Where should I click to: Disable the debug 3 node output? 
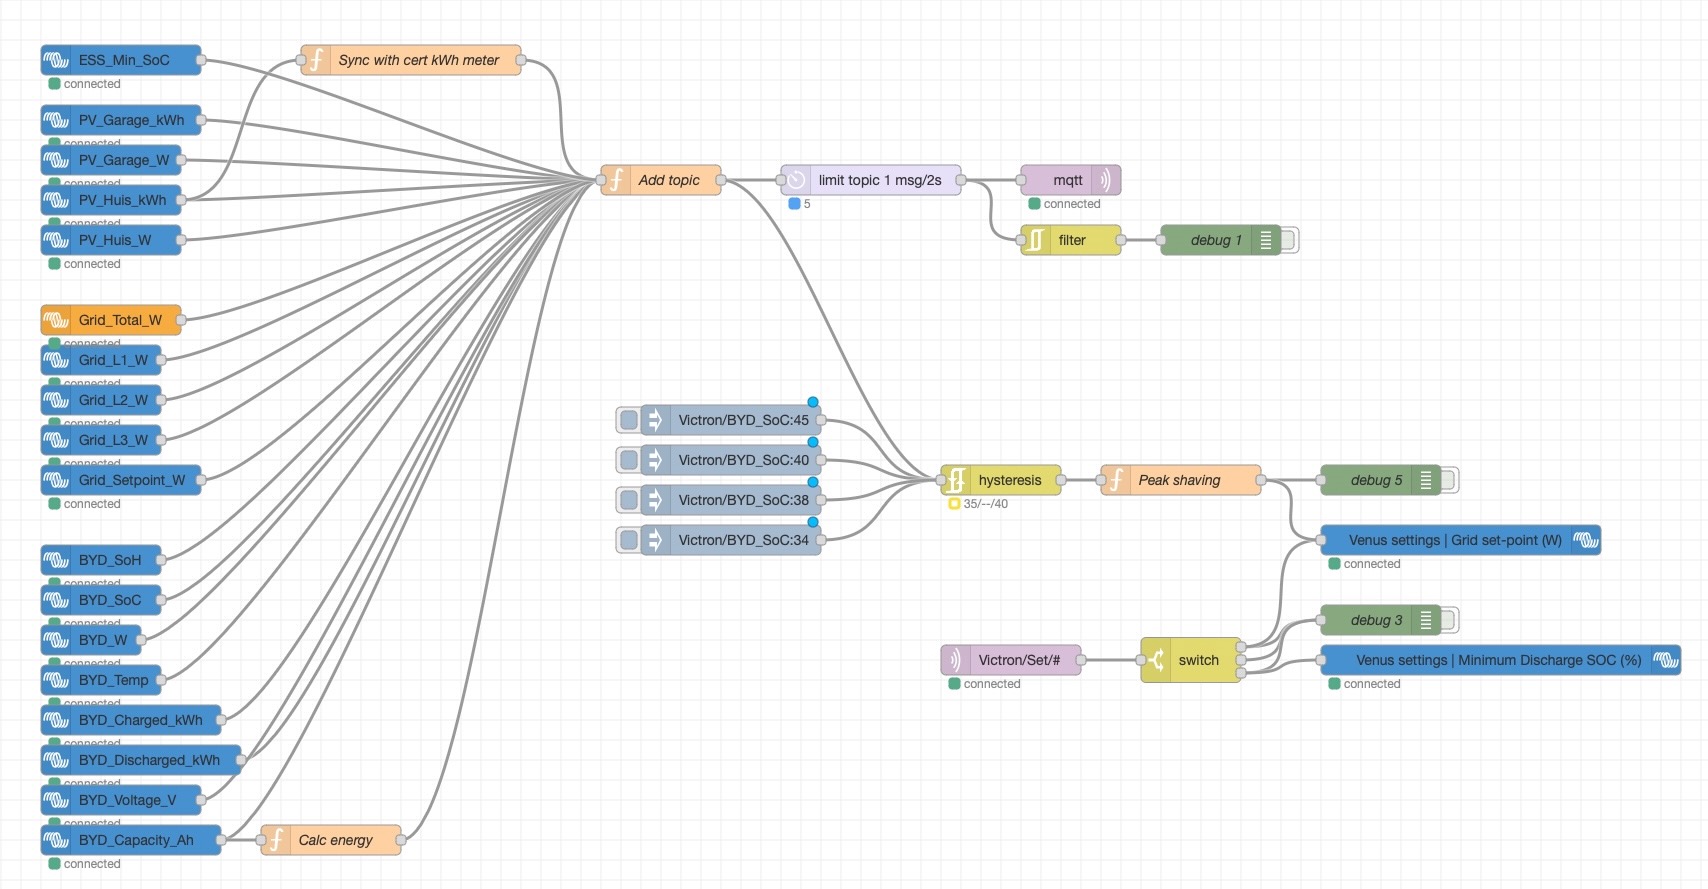[1449, 620]
